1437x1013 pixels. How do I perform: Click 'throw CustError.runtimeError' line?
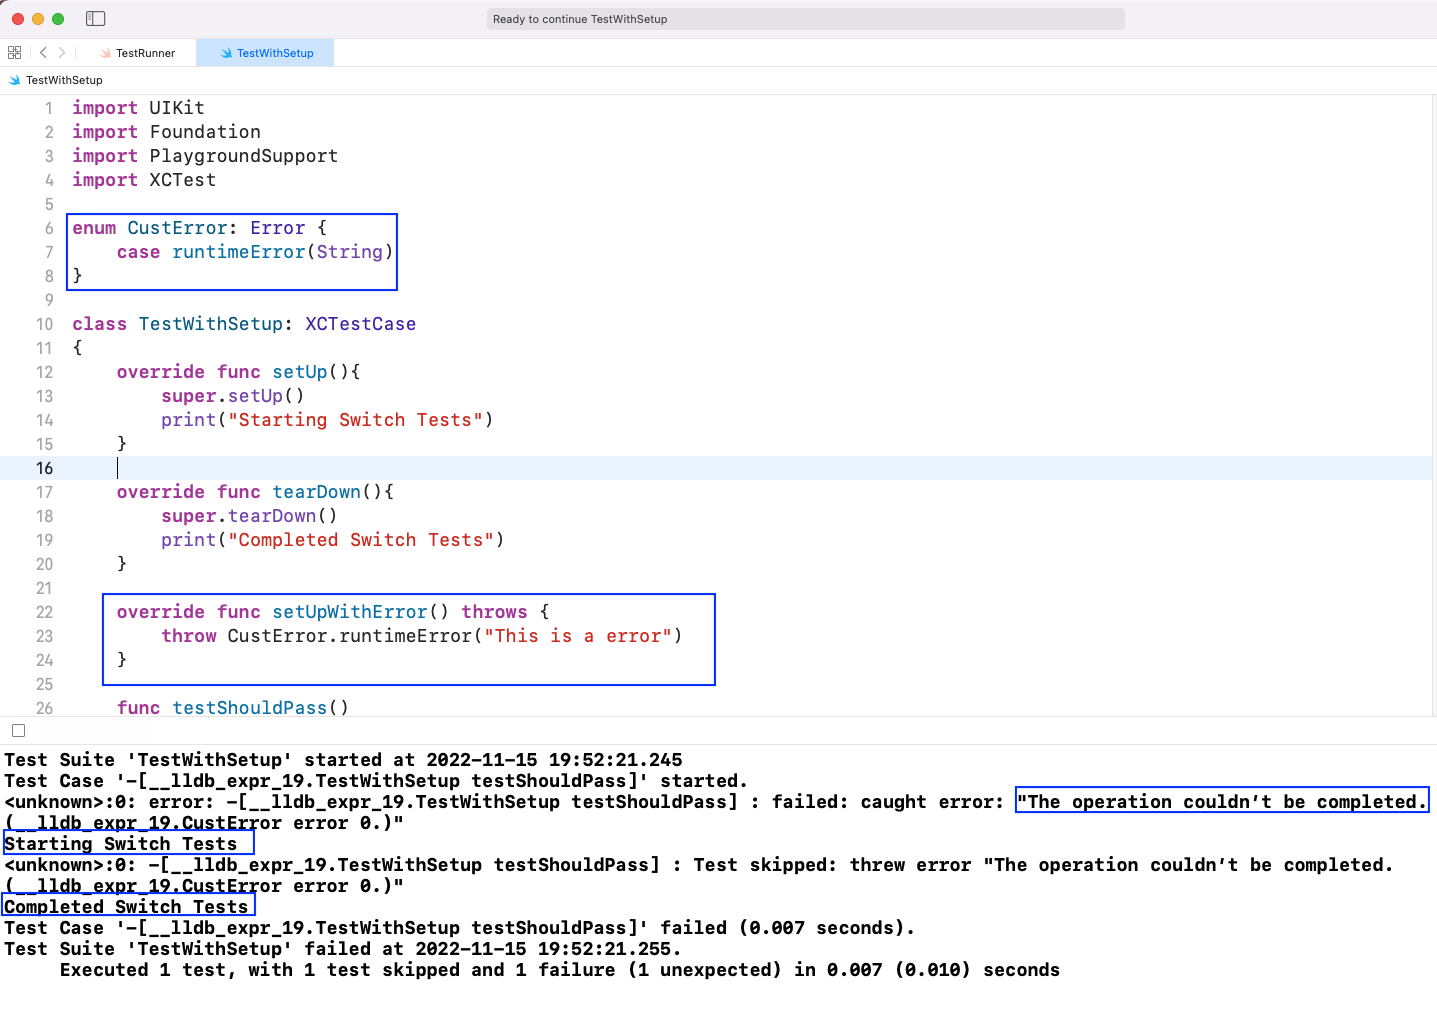point(422,636)
